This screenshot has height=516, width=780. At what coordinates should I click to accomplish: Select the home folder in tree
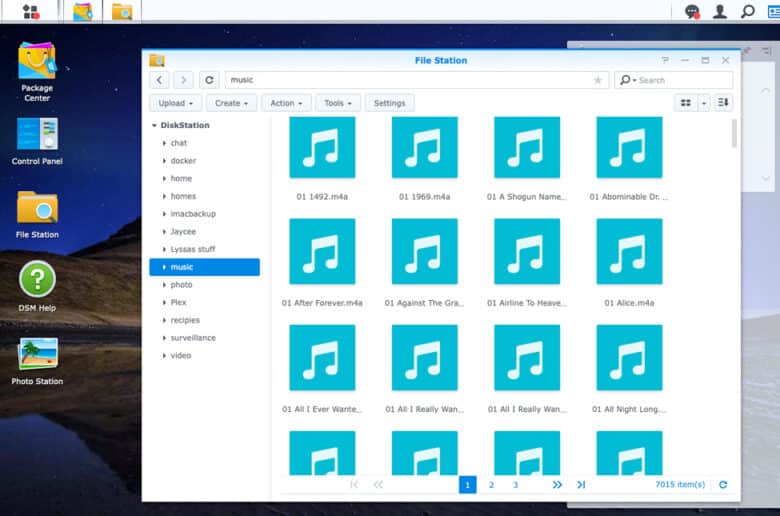click(181, 178)
